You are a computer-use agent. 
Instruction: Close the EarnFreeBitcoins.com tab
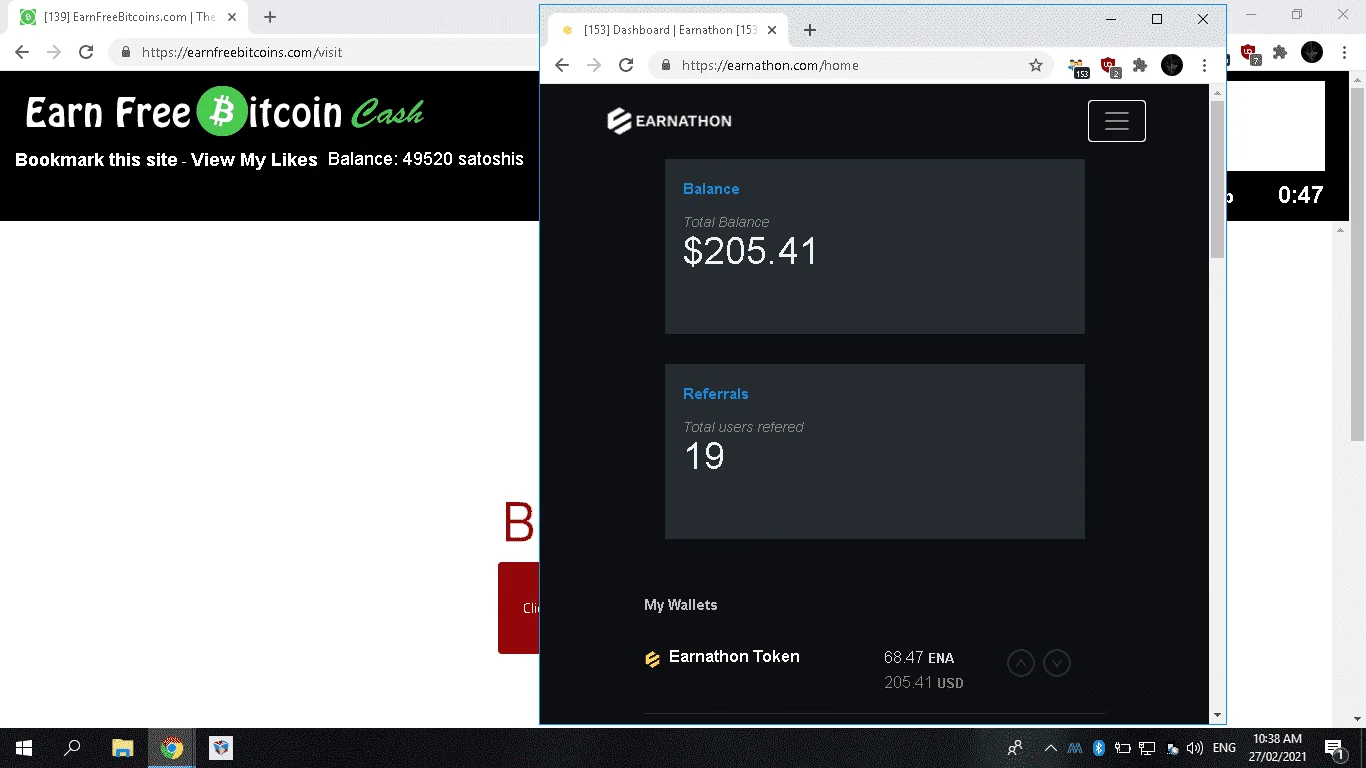coord(233,17)
